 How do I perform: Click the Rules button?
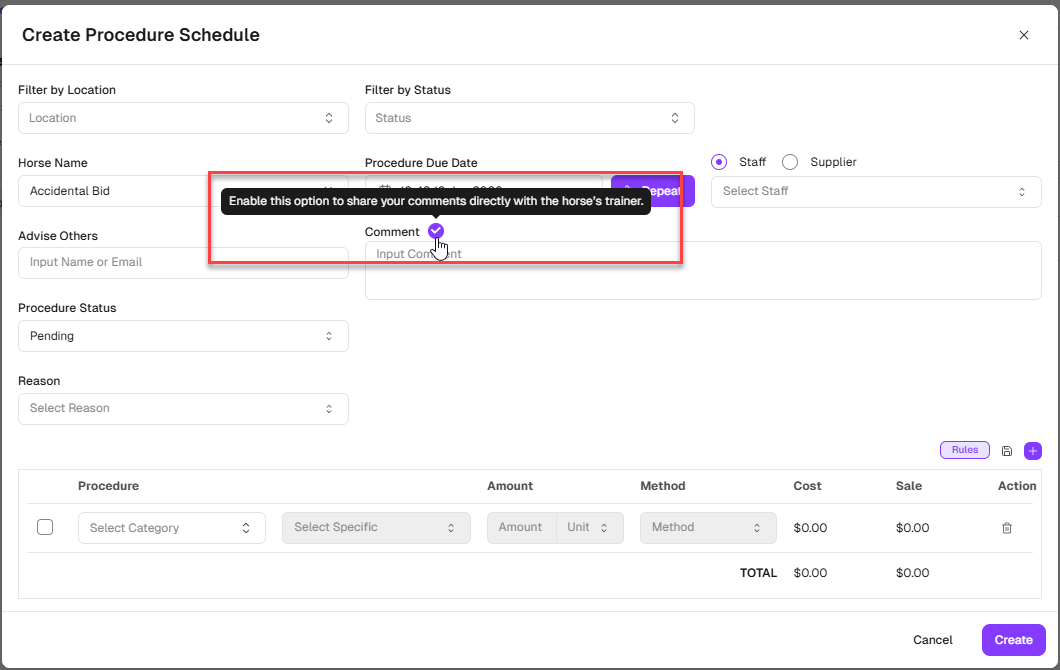(964, 450)
